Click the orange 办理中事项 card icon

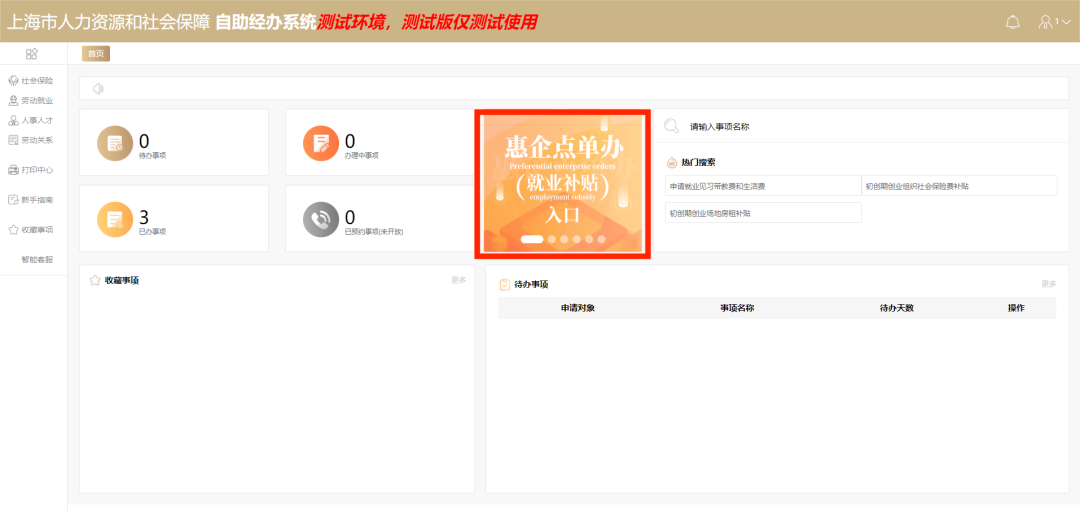[321, 144]
